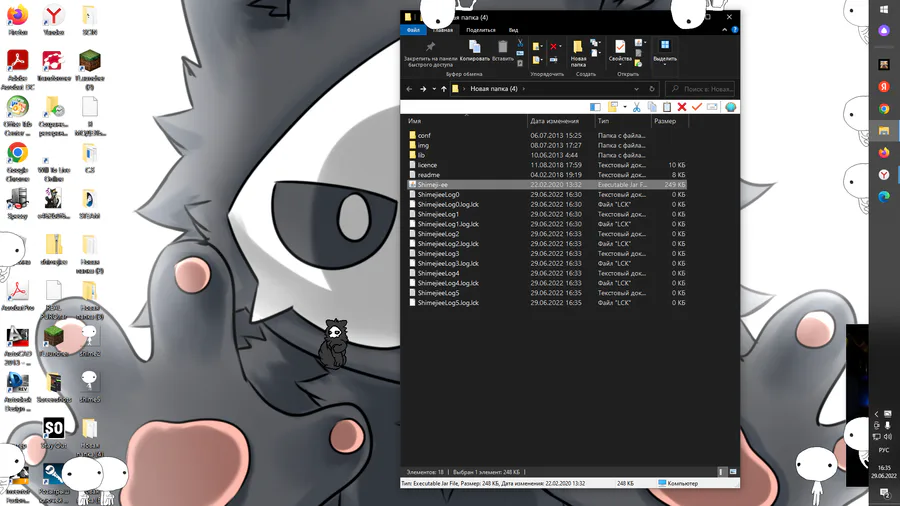Expand address bar history dropdown
Viewport: 900px width, 506px height.
click(x=636, y=89)
